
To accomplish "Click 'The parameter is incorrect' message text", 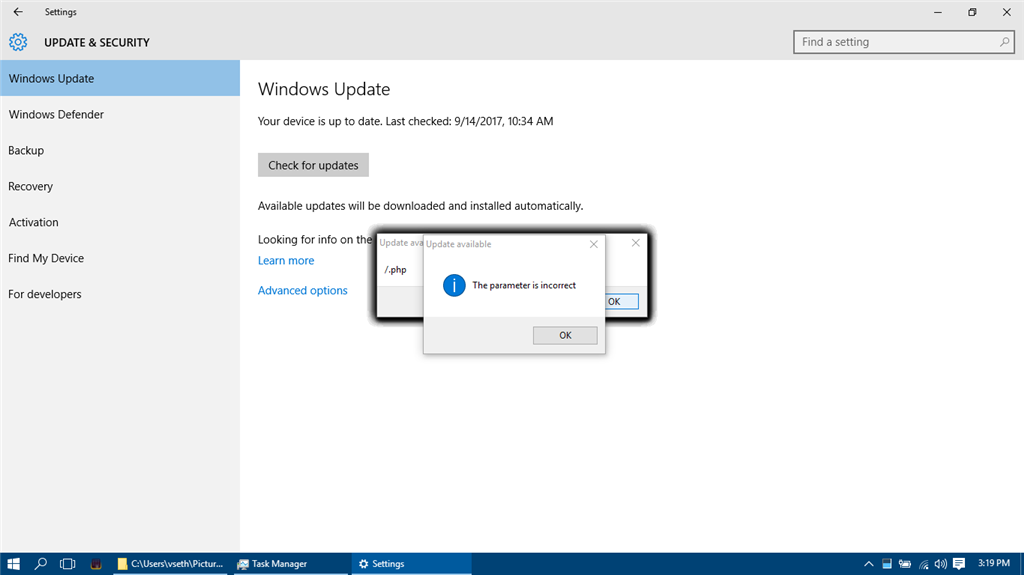I will pyautogui.click(x=524, y=286).
